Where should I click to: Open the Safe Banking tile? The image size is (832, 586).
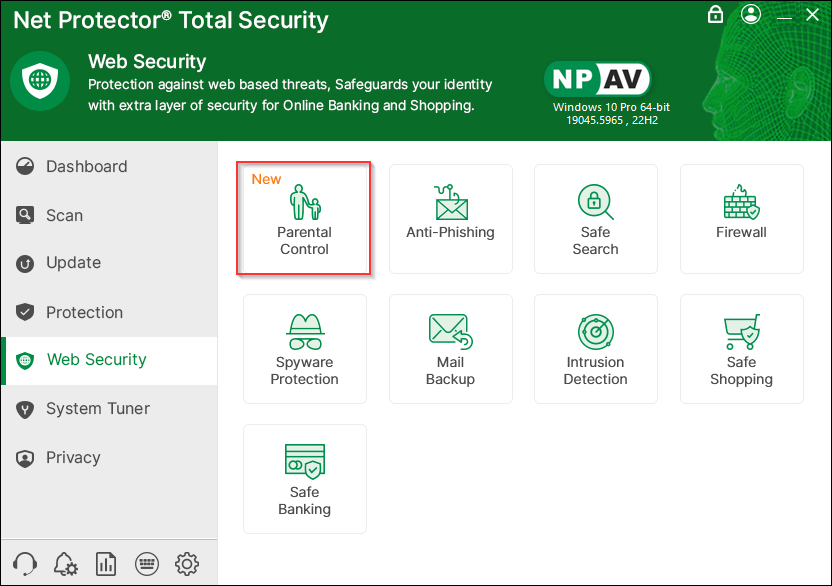tap(304, 479)
